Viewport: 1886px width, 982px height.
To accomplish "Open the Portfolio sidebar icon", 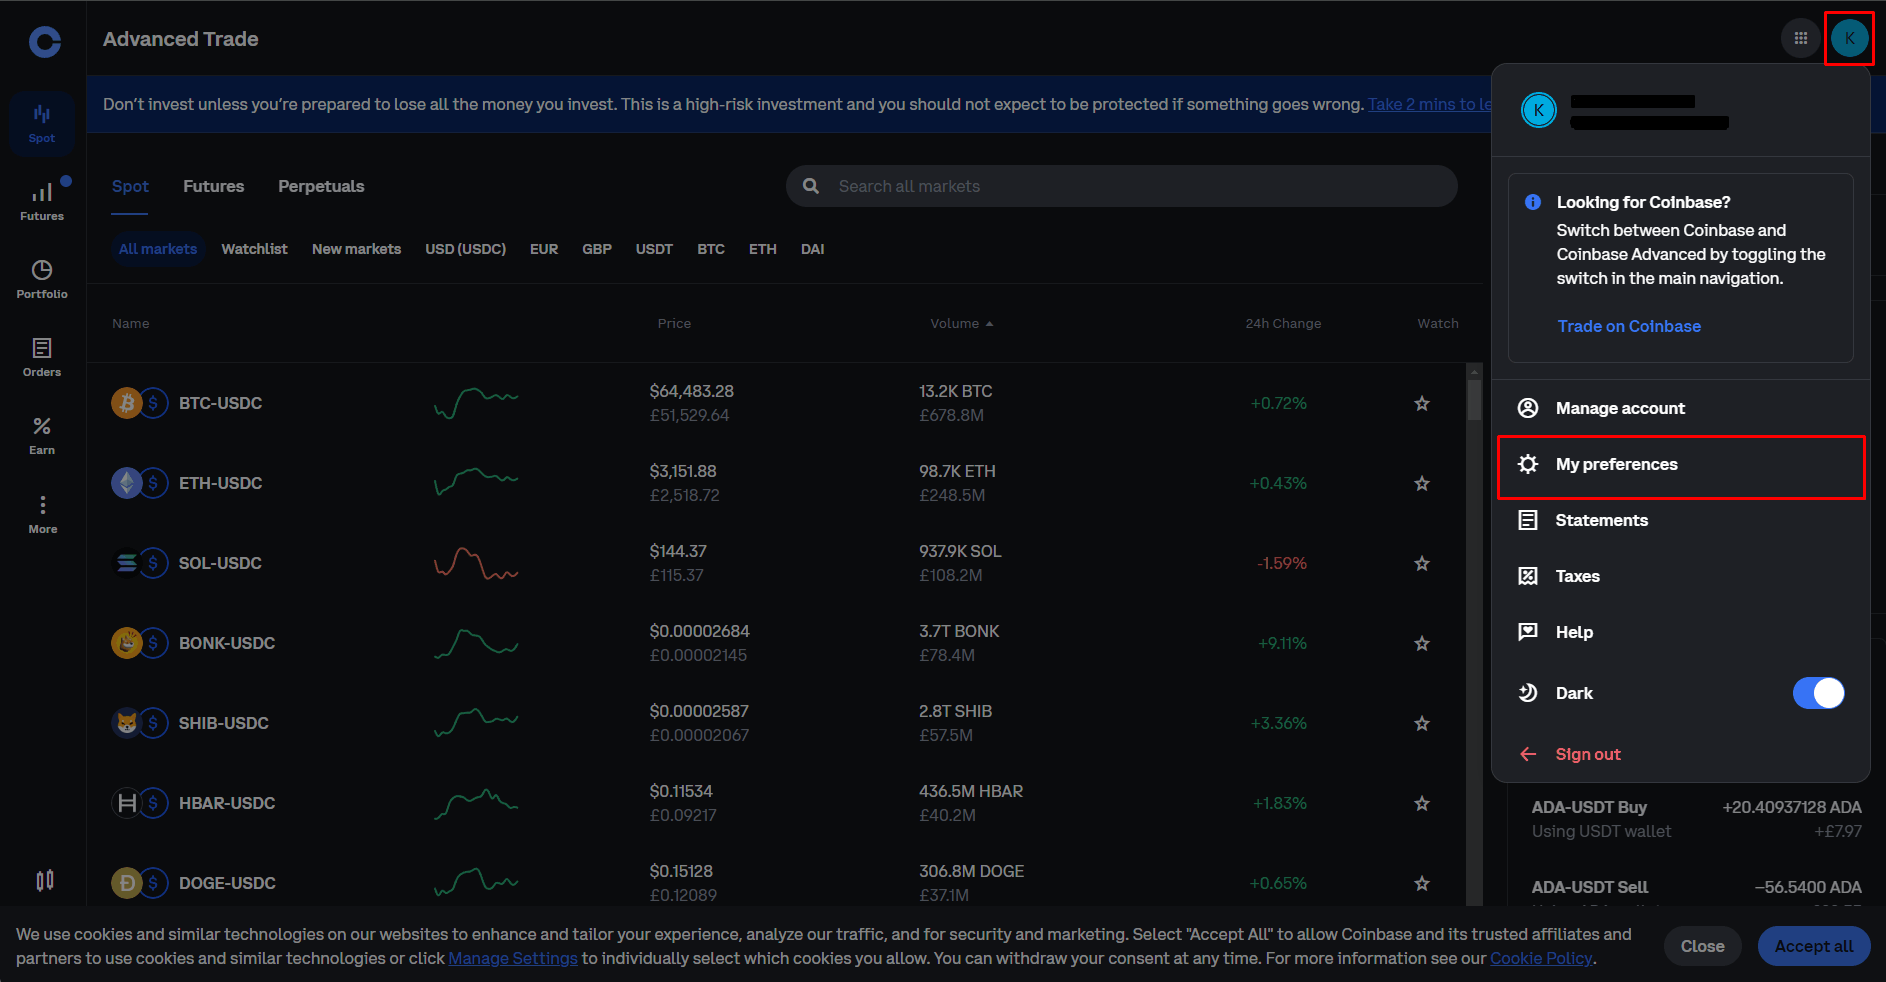I will pyautogui.click(x=42, y=279).
